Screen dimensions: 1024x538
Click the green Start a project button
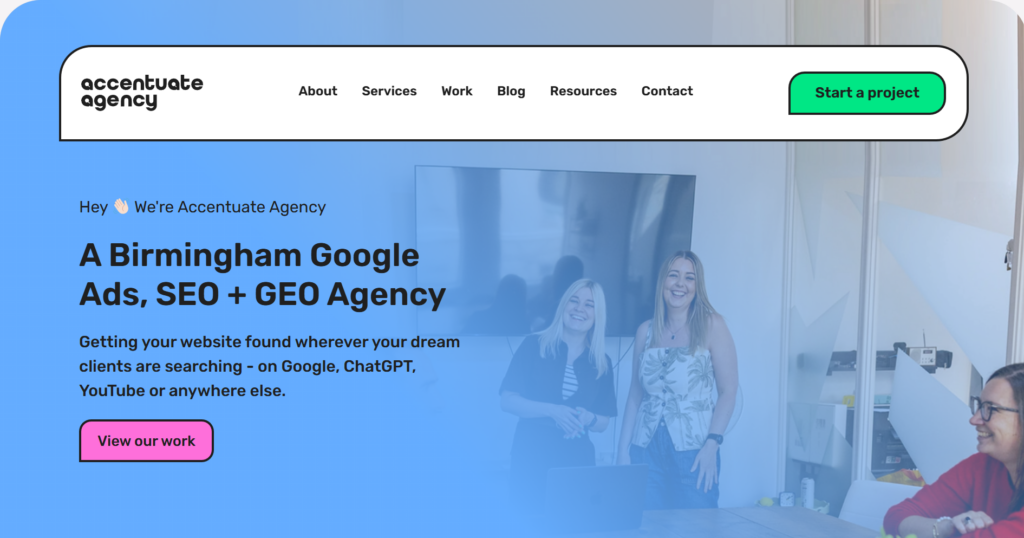867,93
